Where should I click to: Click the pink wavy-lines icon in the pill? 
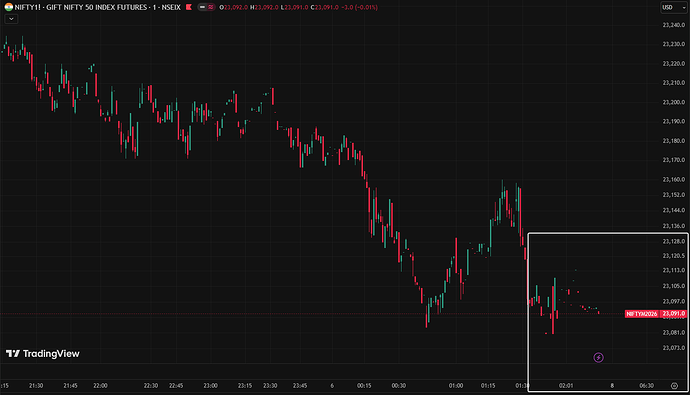[211, 7]
